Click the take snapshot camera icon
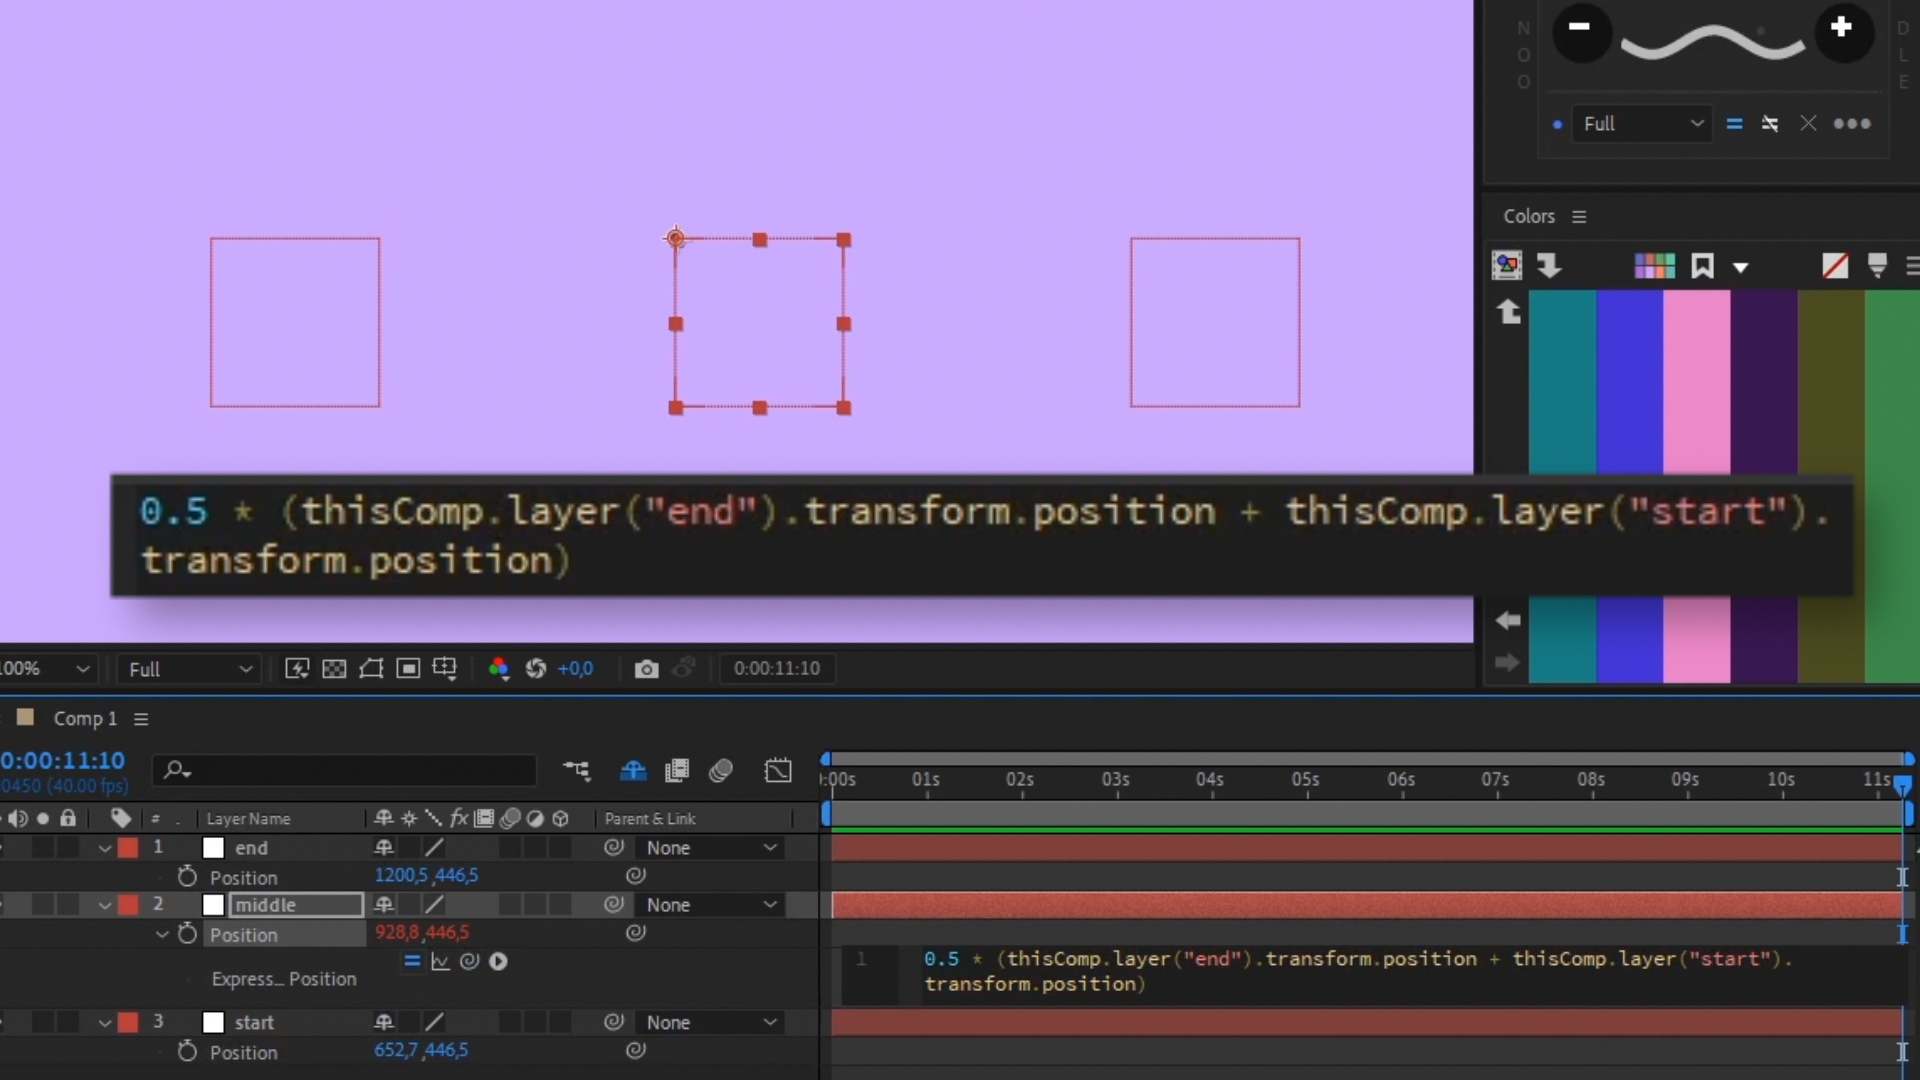 (646, 668)
